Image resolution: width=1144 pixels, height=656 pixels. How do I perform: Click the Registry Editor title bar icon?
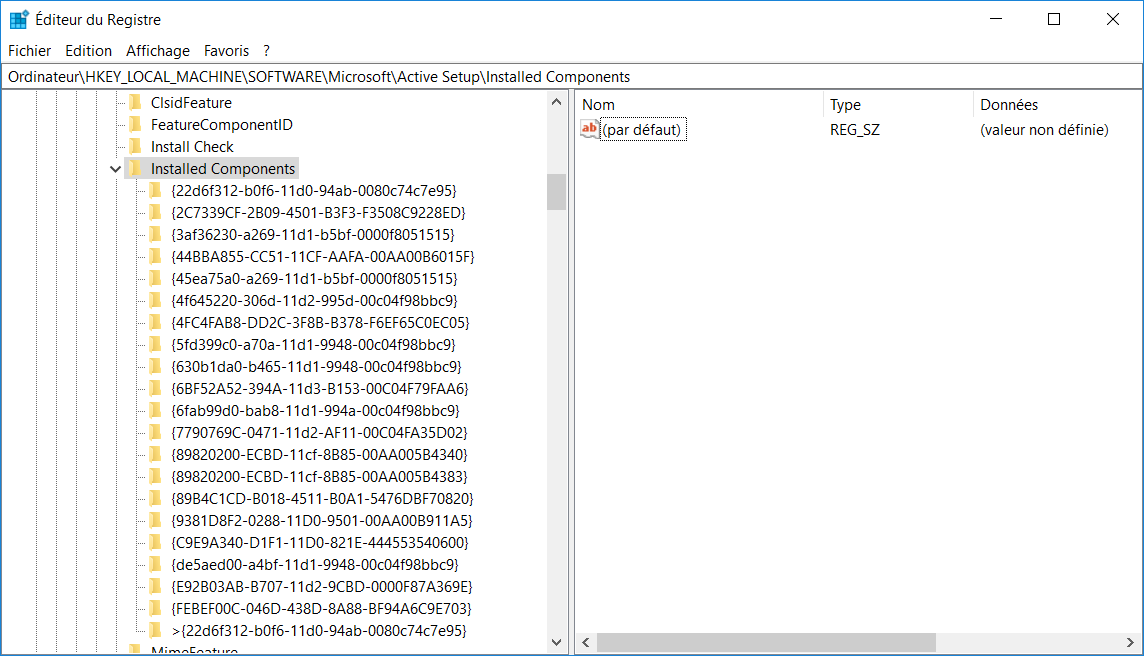point(18,20)
